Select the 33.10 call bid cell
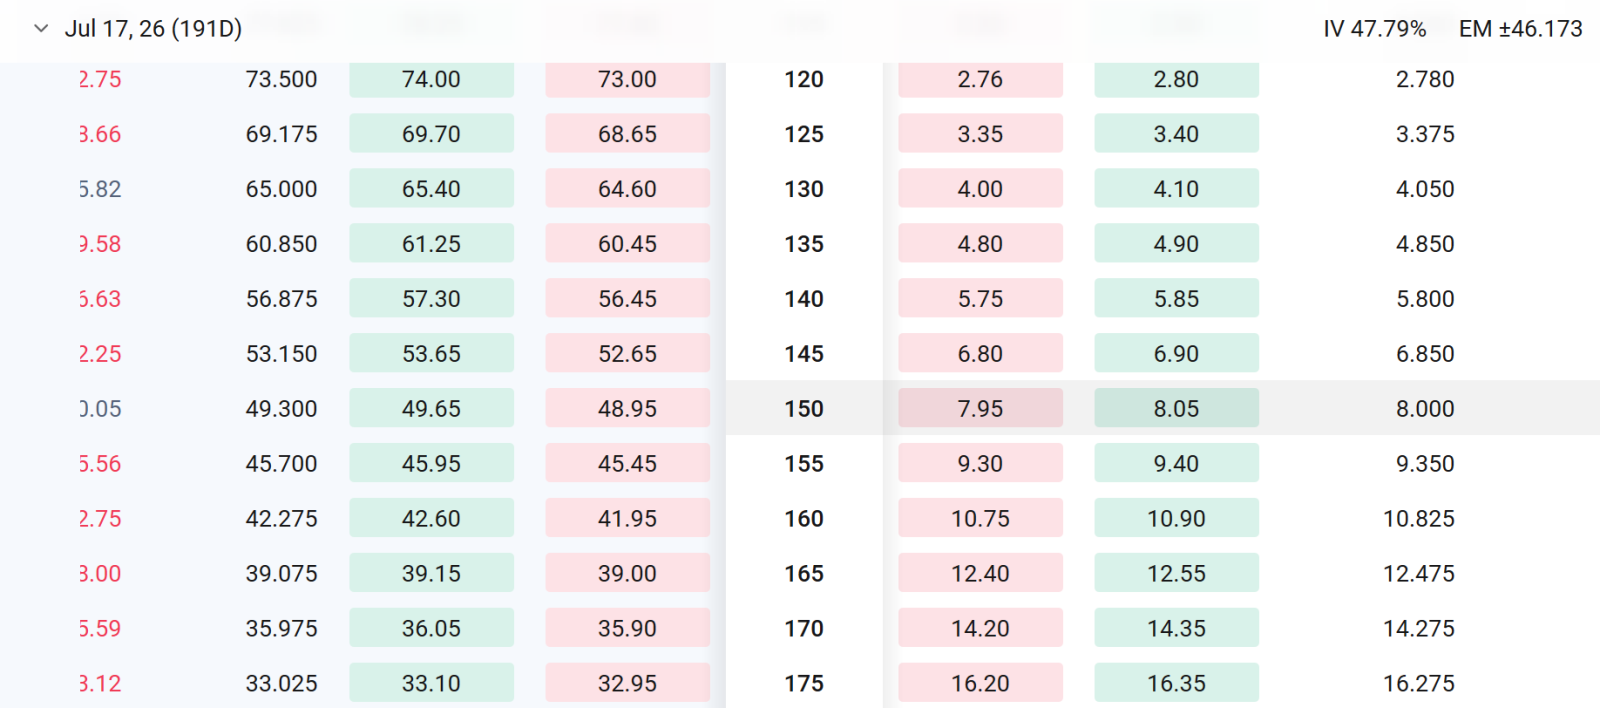 pos(431,683)
